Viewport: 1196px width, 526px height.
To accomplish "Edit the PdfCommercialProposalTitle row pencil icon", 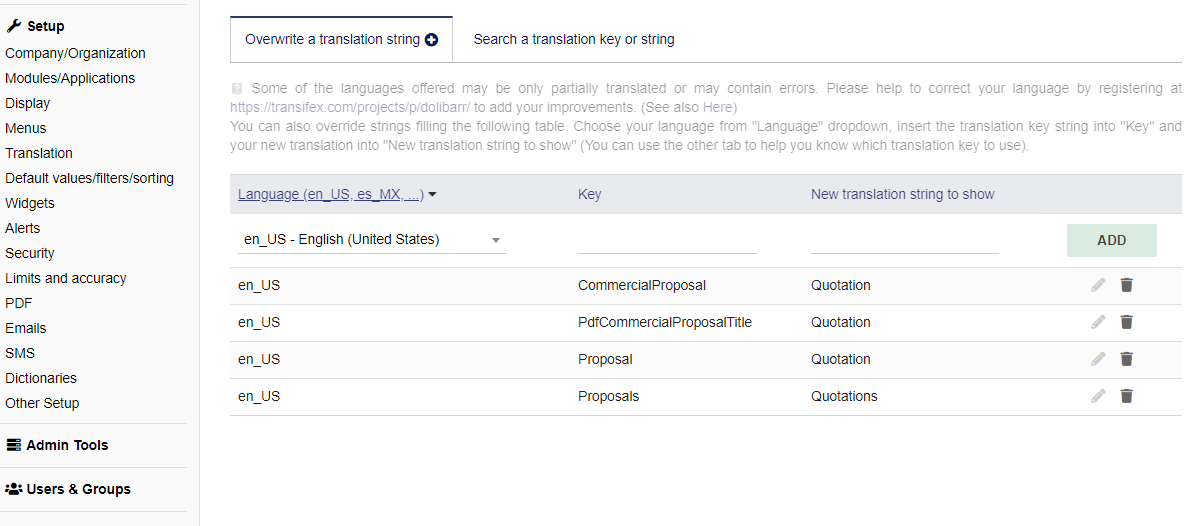I will (x=1098, y=322).
